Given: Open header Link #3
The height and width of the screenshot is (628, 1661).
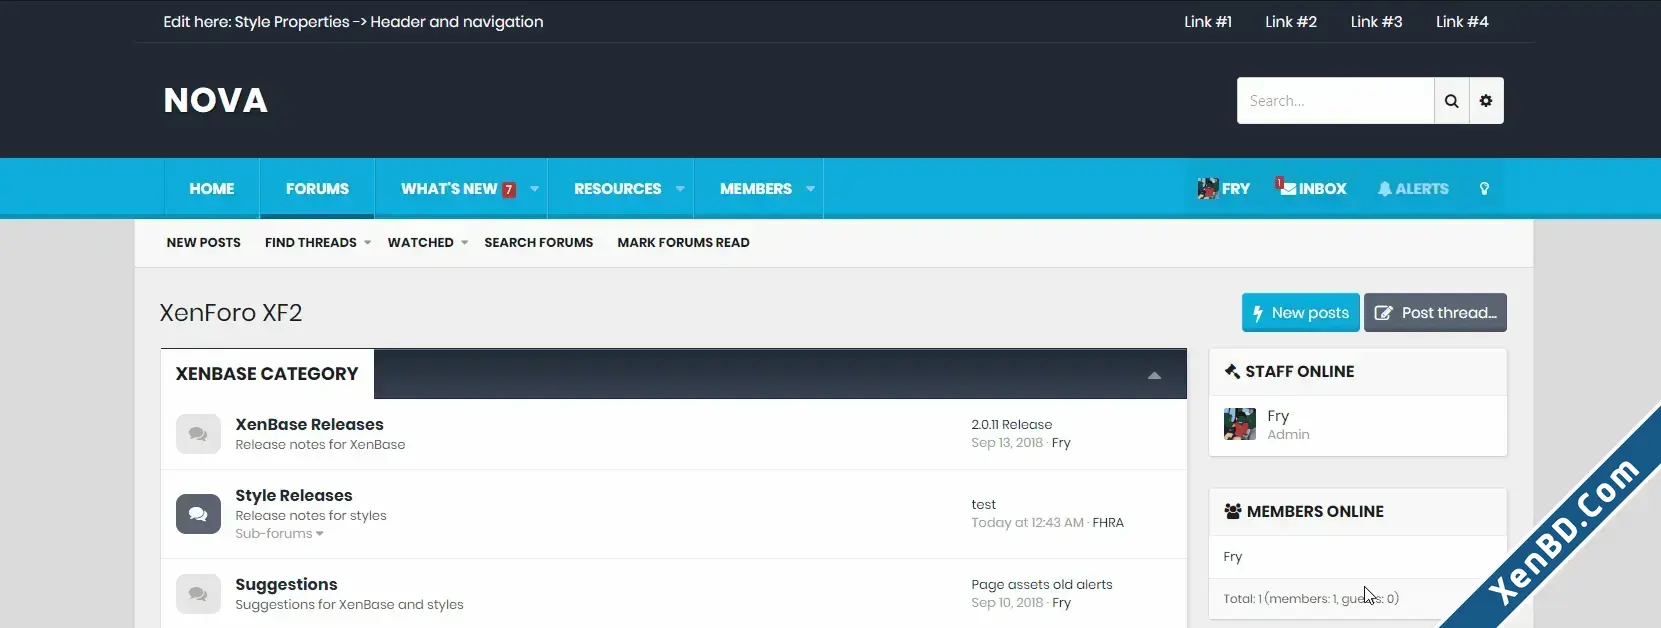Looking at the screenshot, I should pyautogui.click(x=1377, y=22).
